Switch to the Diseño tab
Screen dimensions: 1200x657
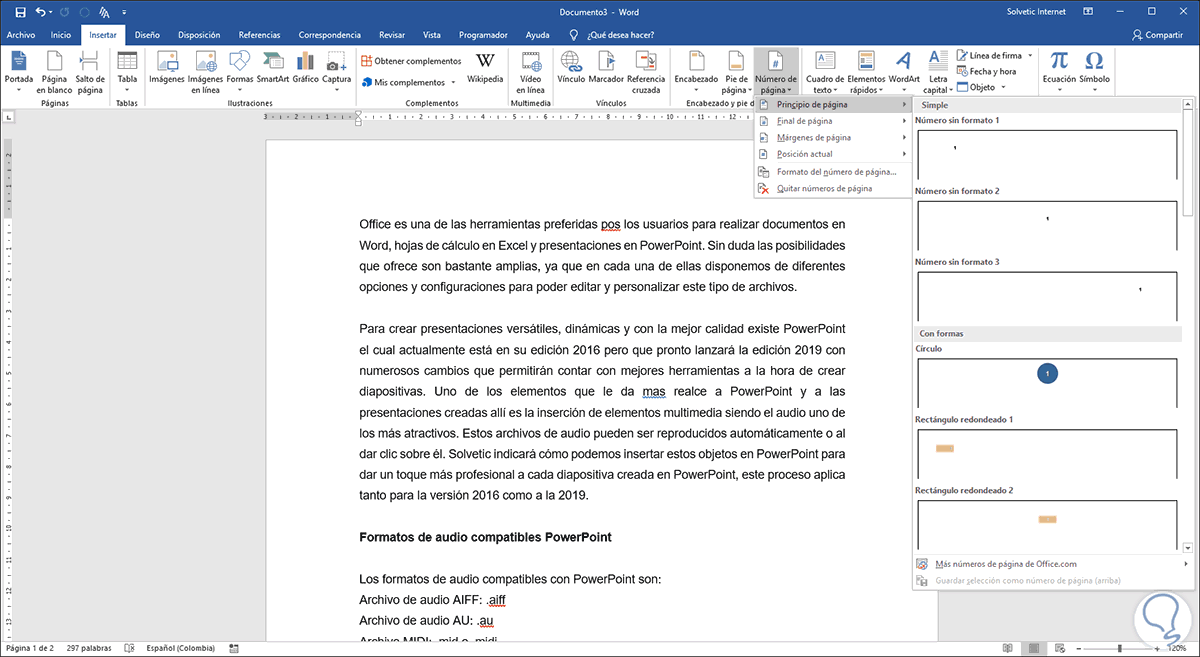pos(147,34)
